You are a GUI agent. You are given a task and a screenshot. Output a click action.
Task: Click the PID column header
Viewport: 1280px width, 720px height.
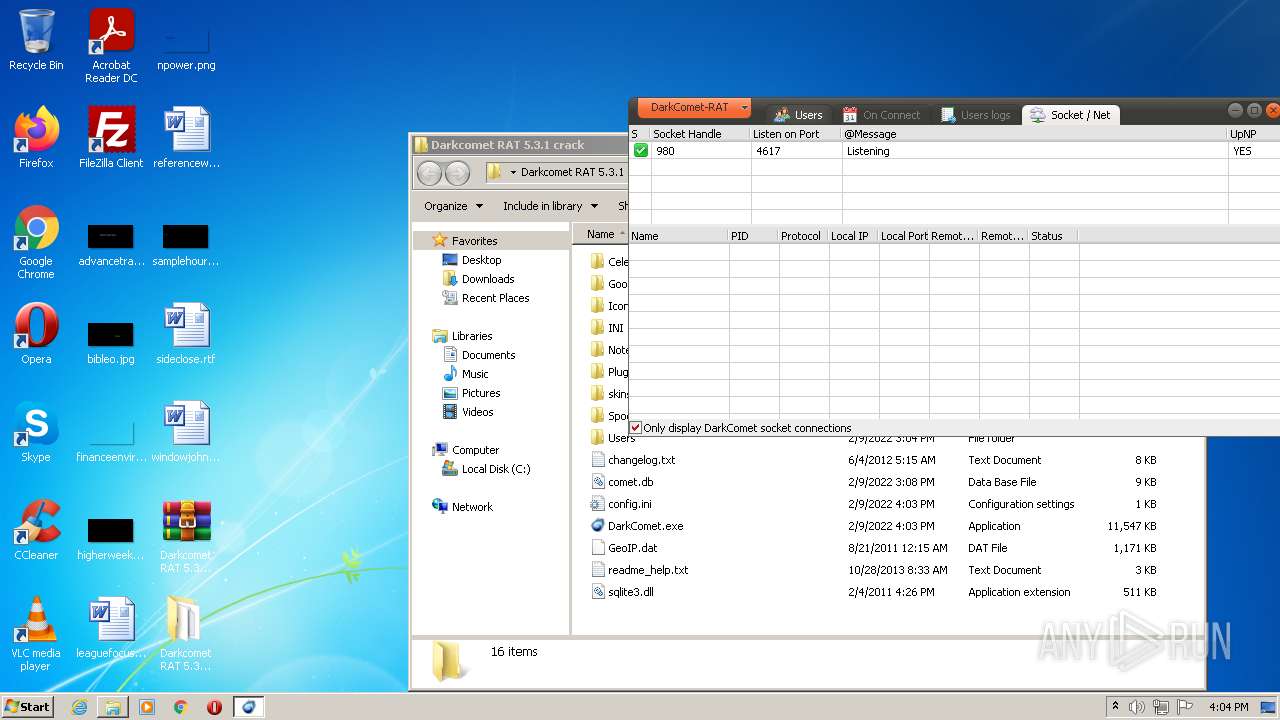point(753,236)
